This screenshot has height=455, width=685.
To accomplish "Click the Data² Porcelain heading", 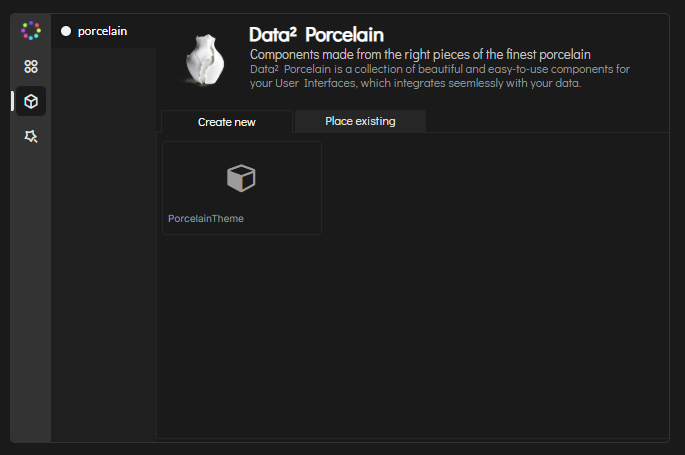I will [316, 35].
